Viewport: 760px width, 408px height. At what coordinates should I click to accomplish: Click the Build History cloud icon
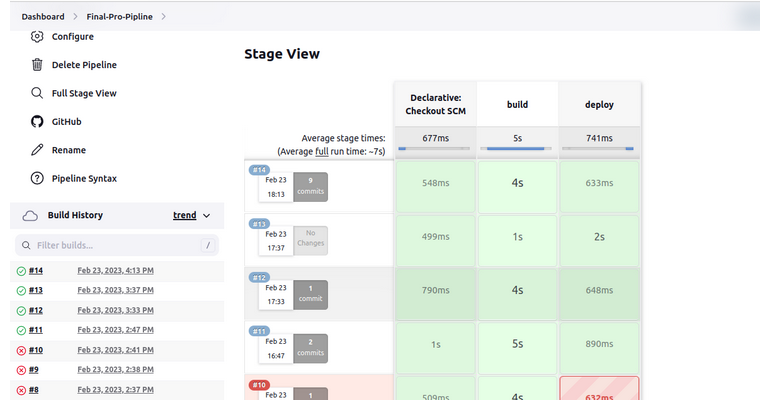[x=30, y=216]
